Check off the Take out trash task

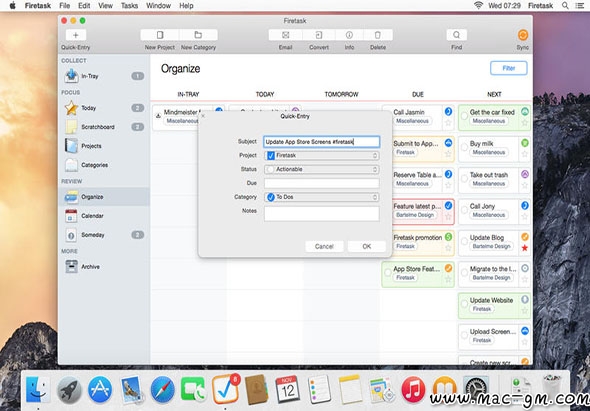pos(465,179)
